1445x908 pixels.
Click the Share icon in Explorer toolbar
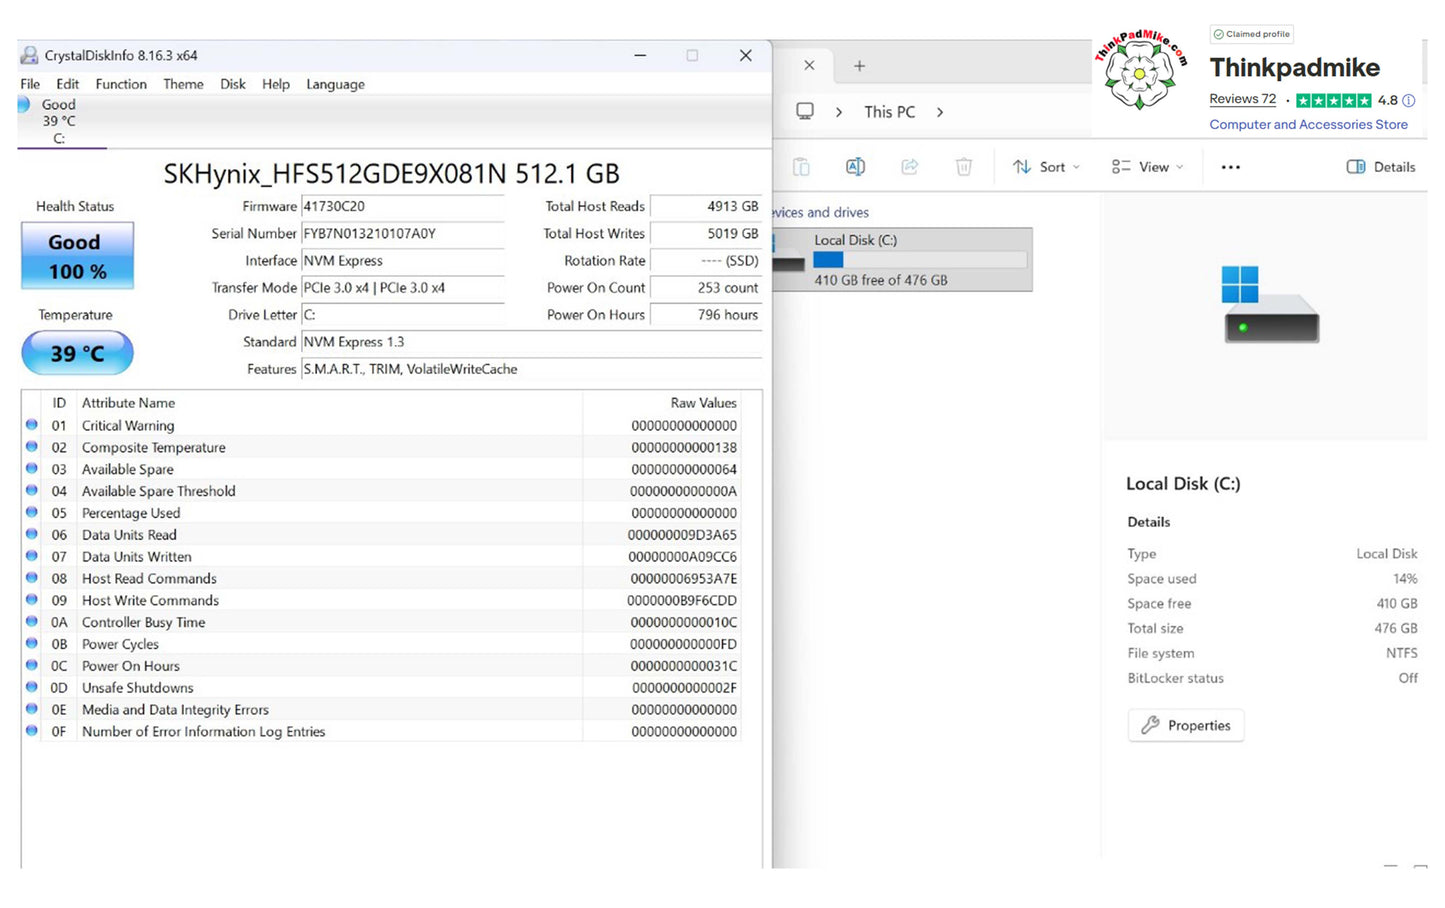(909, 167)
